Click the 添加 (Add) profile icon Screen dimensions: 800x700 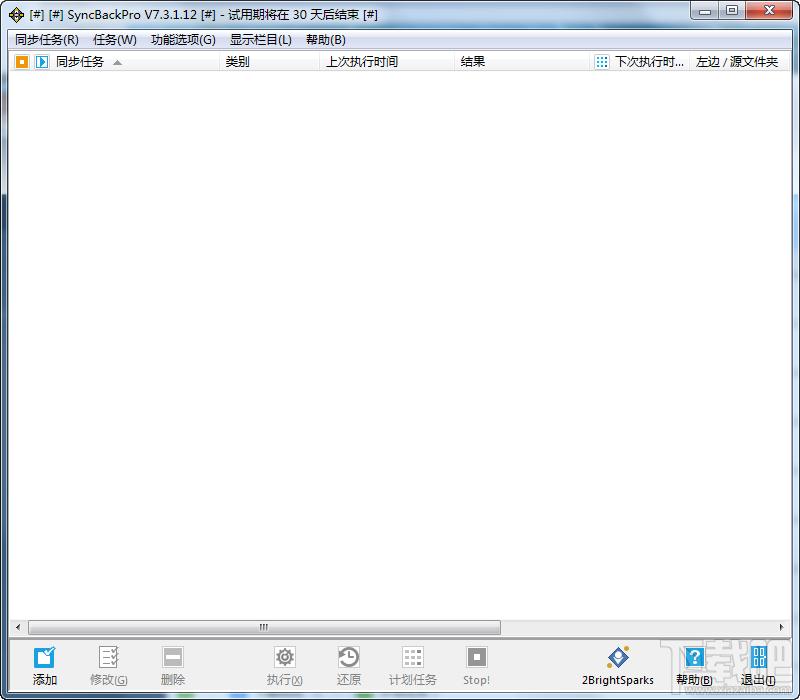tap(44, 657)
